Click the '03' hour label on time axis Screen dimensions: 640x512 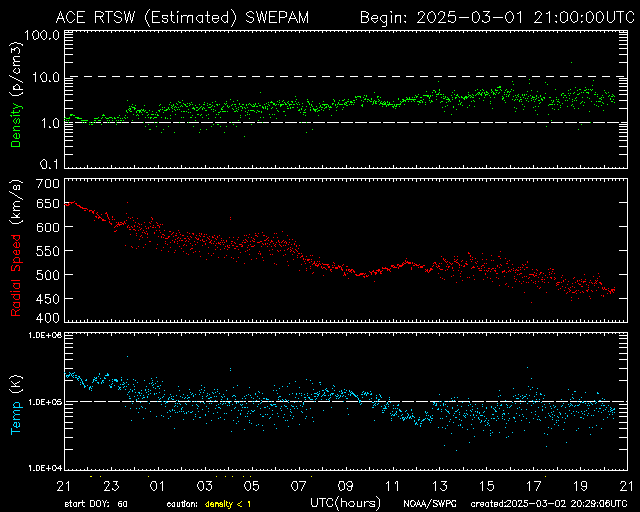204,486
